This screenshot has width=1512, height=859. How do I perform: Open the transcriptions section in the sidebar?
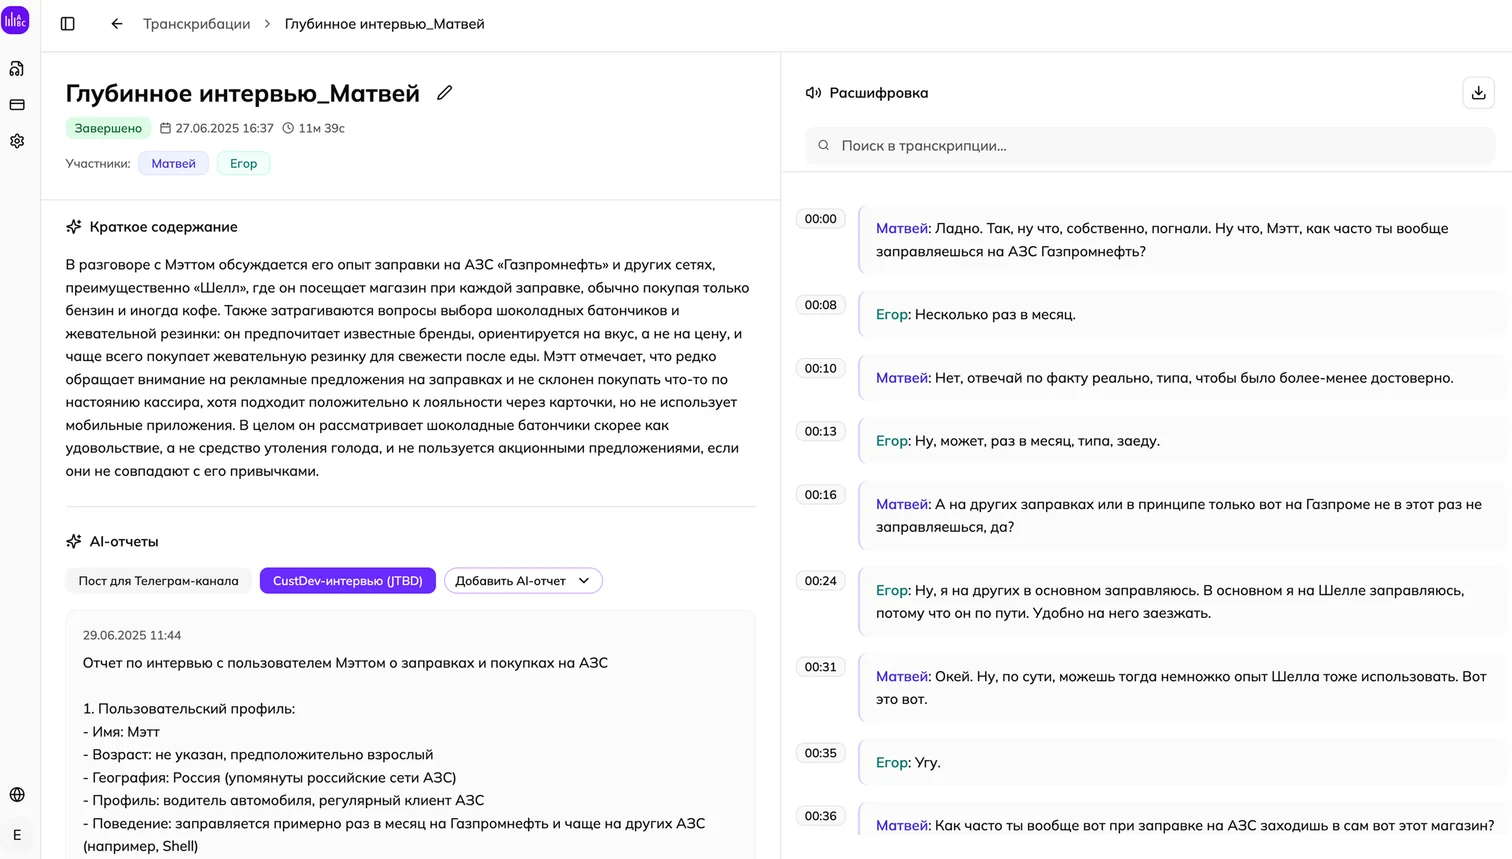[x=16, y=67]
